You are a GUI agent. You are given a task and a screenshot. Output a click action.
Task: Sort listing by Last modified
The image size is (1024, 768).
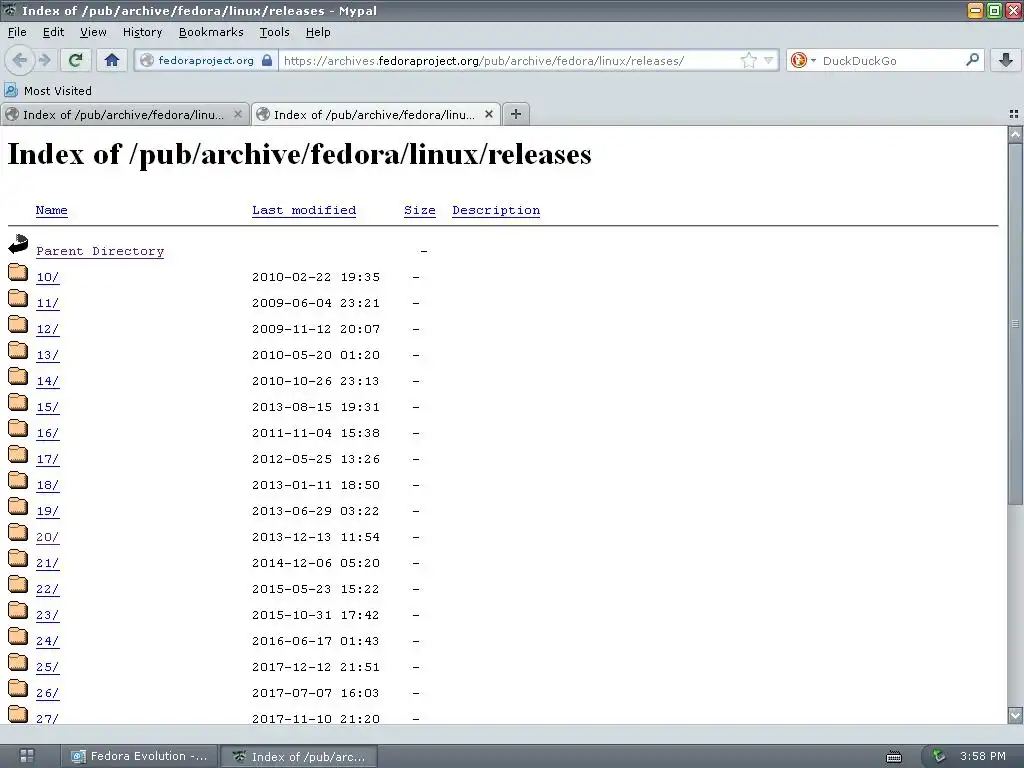pyautogui.click(x=304, y=210)
